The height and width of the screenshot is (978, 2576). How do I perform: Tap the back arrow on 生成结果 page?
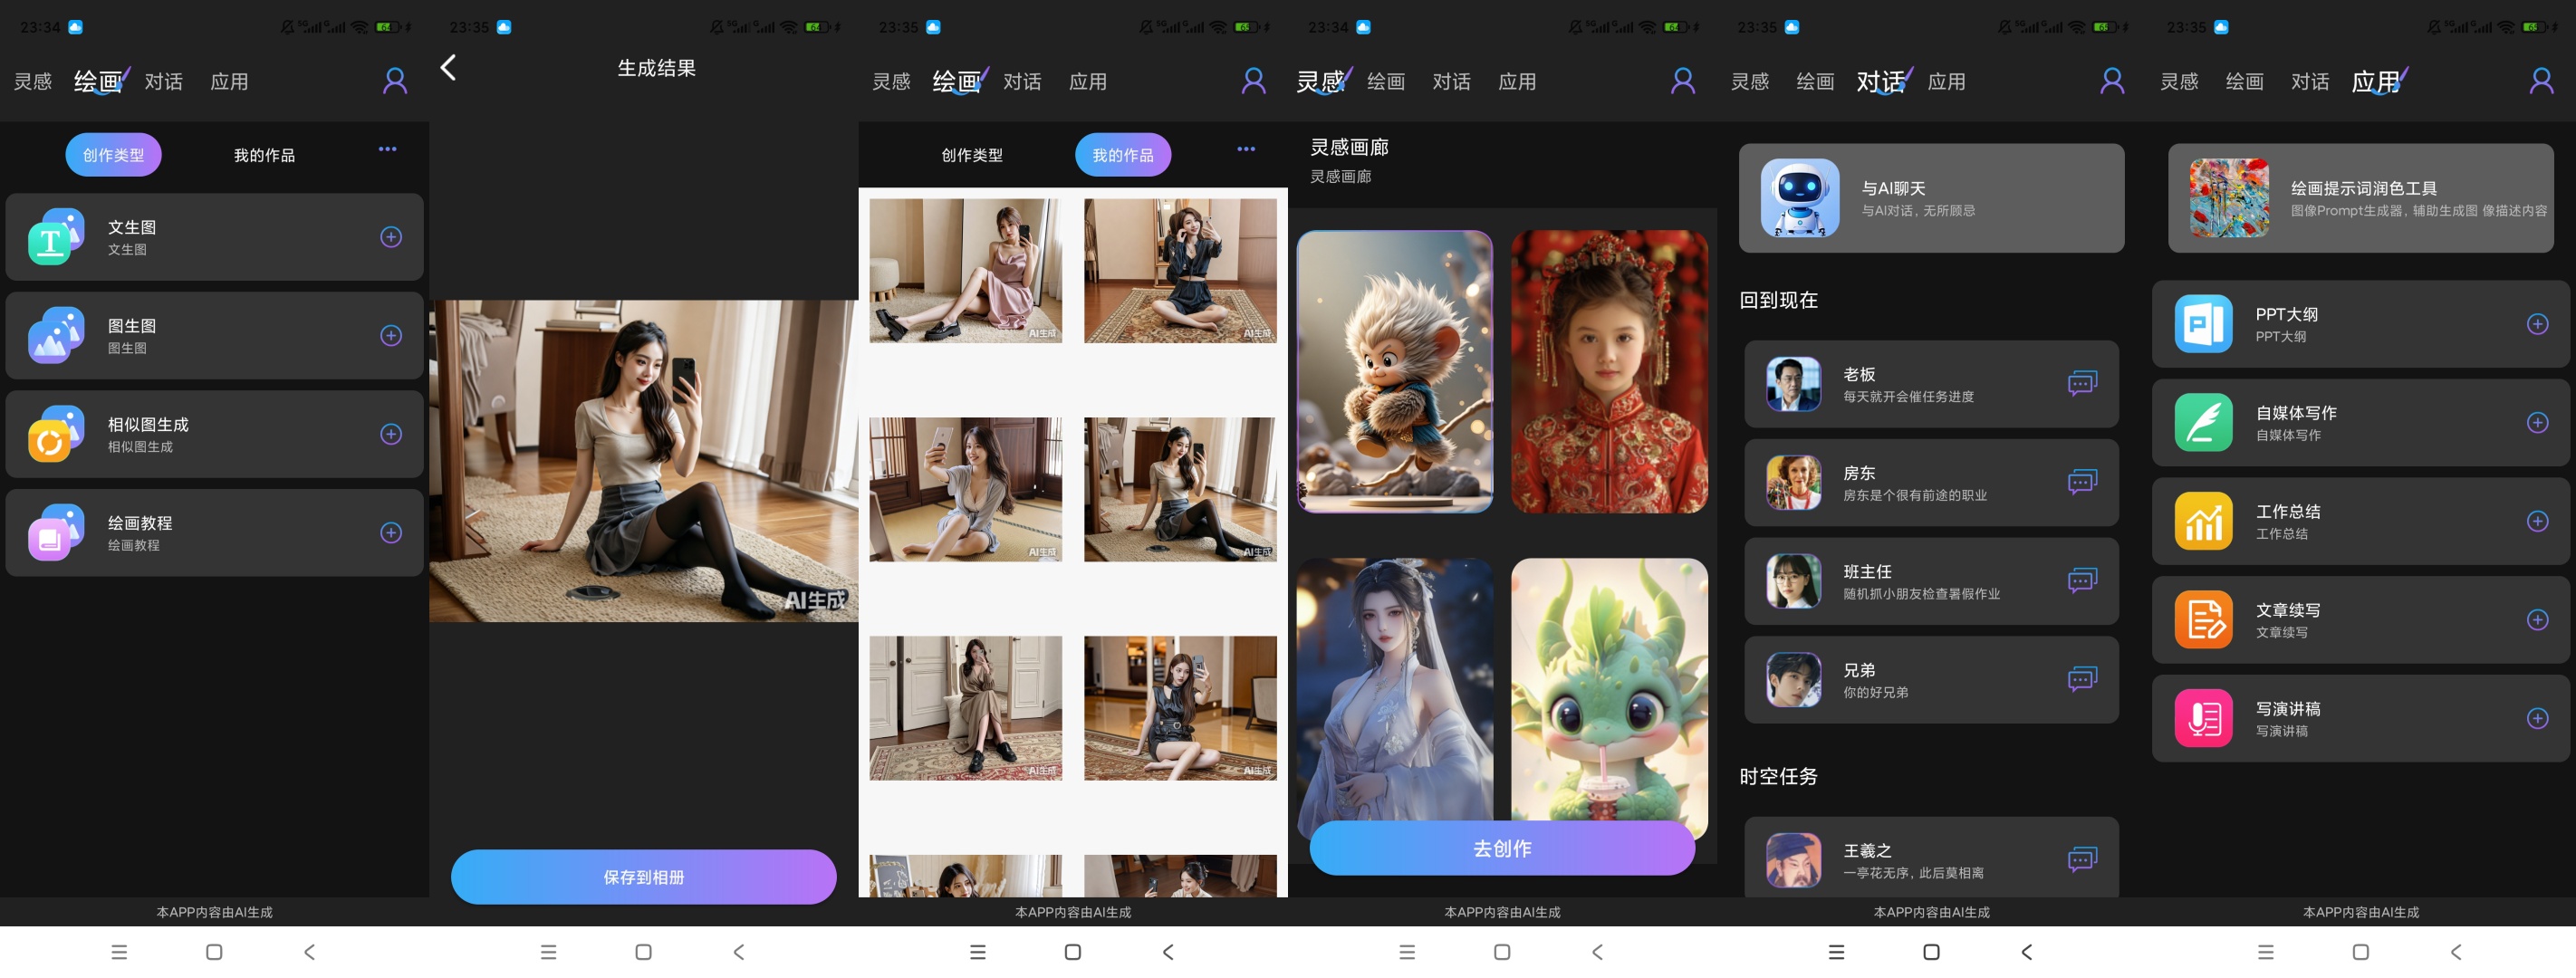click(449, 68)
